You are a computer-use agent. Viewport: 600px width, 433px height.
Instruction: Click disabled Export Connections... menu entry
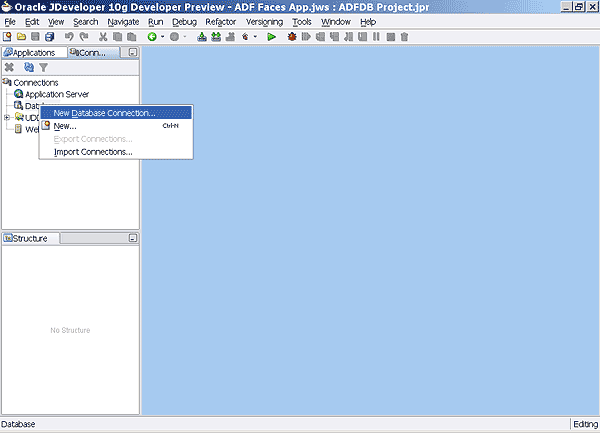[x=116, y=139]
